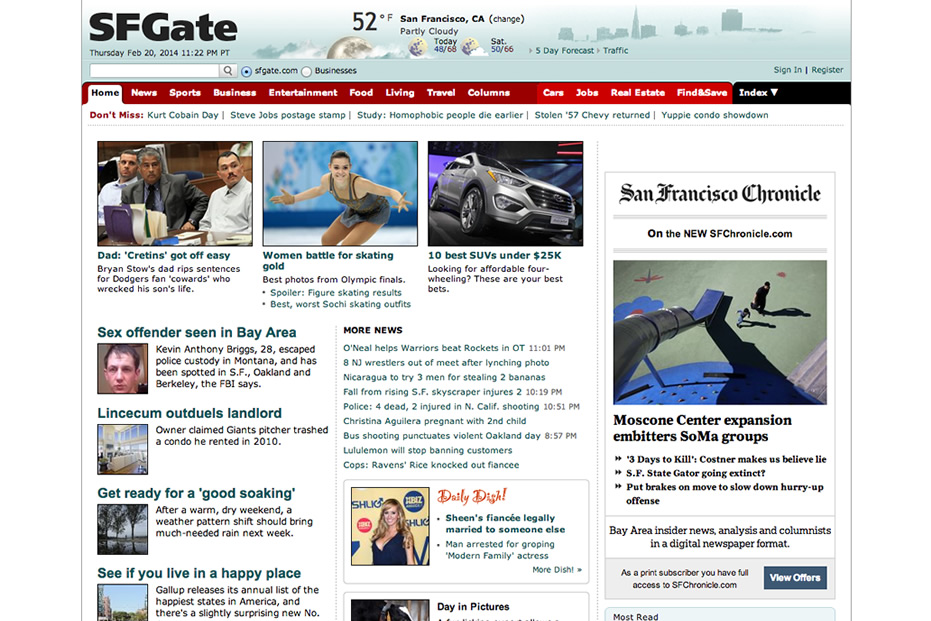
Task: Open Cops: Ravens' Rice knocked out fiancee
Action: pyautogui.click(x=431, y=465)
